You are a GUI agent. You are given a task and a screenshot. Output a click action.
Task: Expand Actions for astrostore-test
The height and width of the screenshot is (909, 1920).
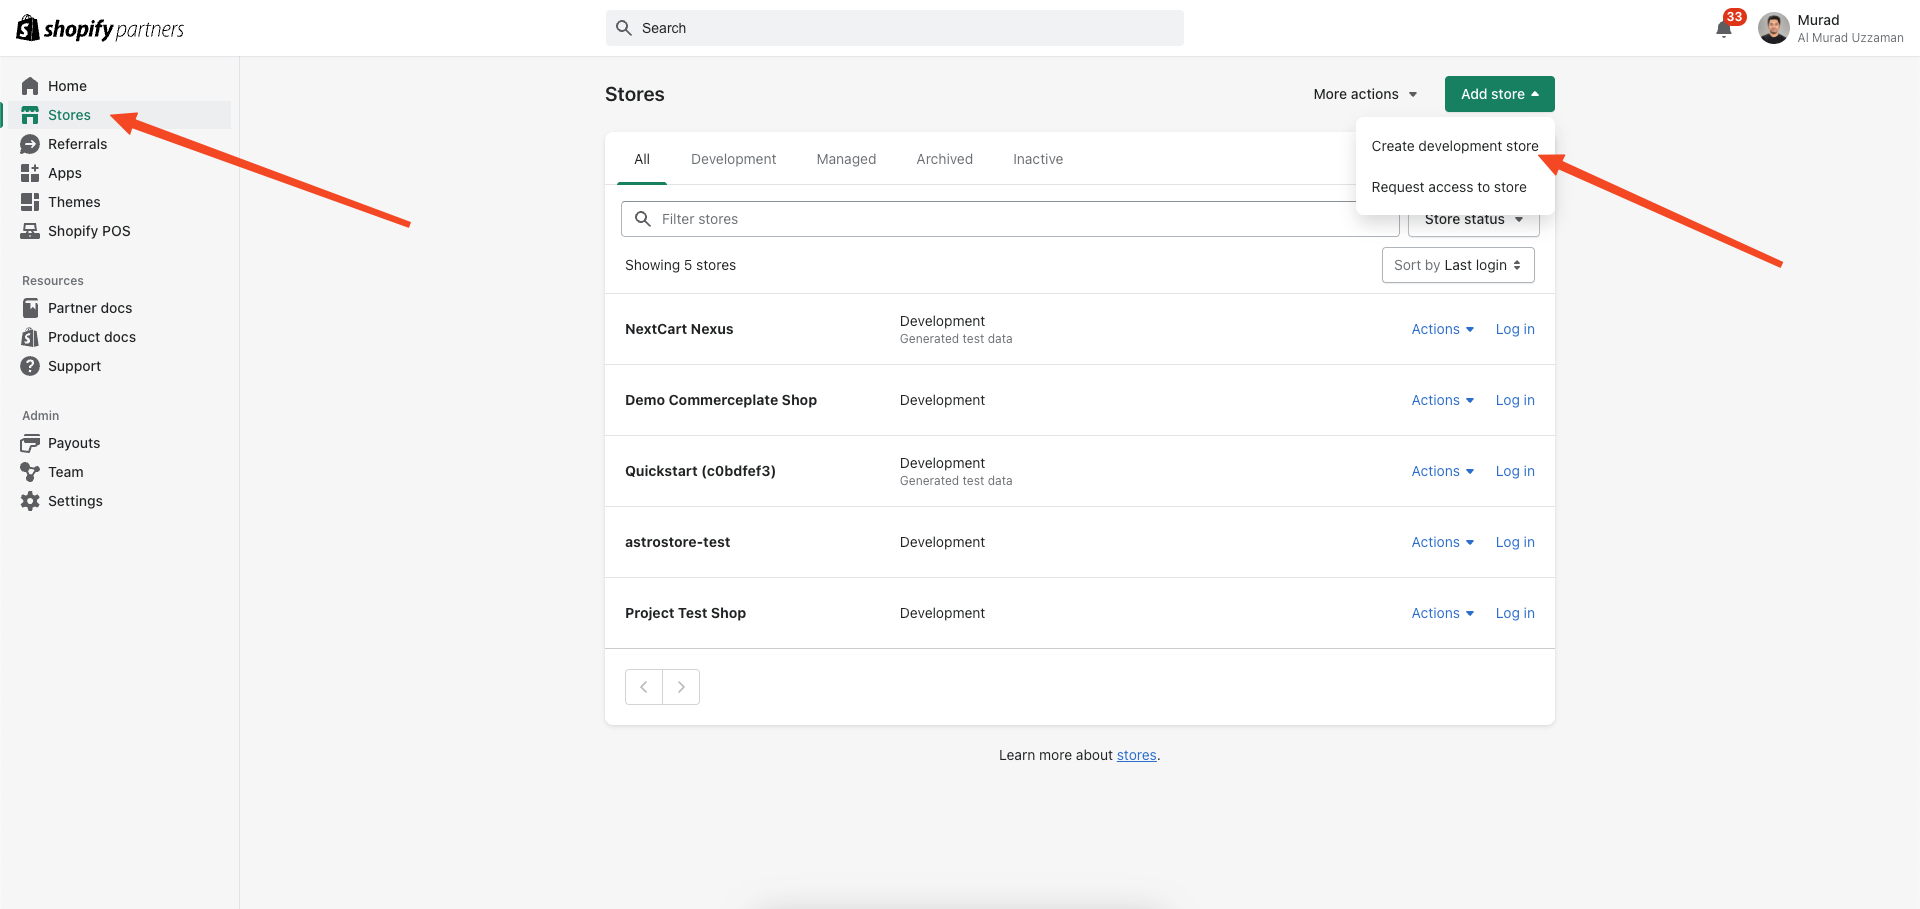pos(1443,542)
